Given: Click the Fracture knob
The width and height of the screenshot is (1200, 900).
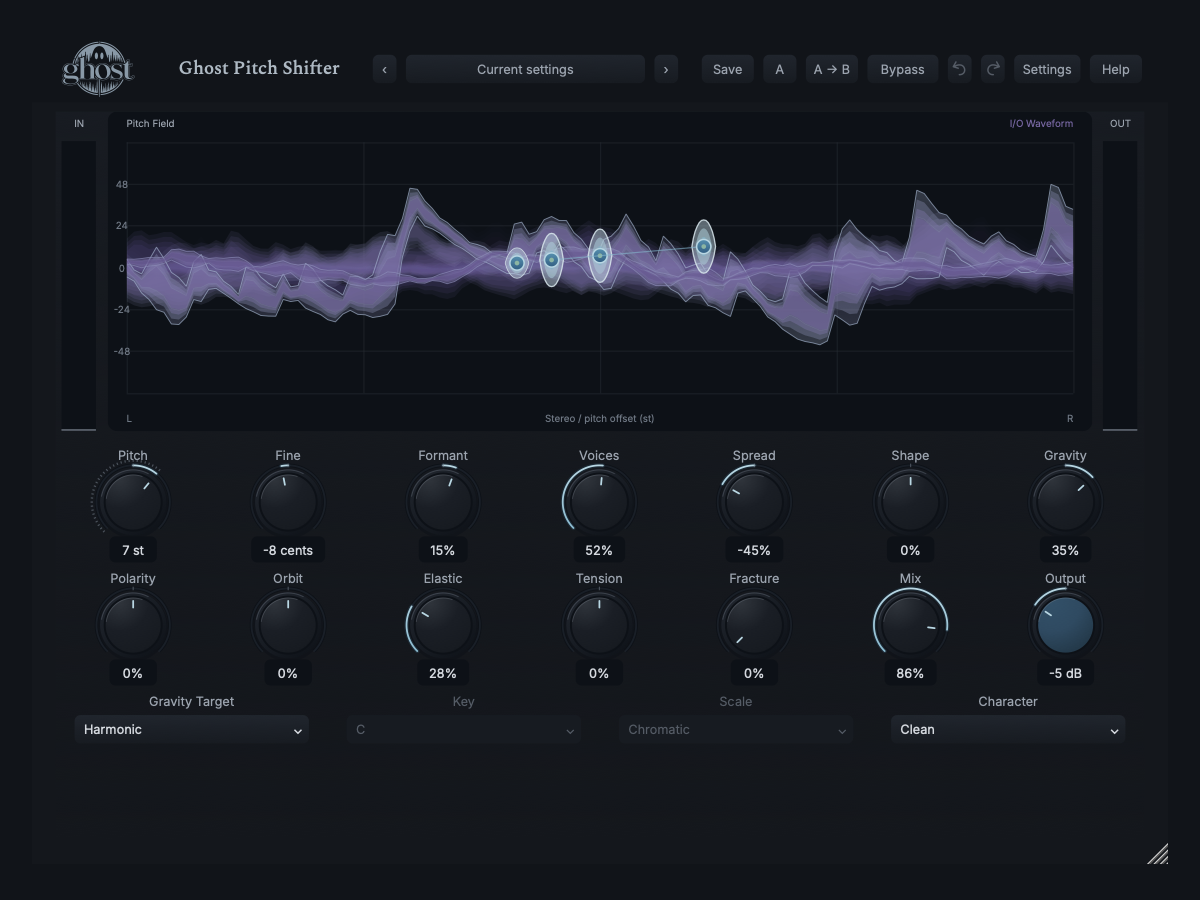Looking at the screenshot, I should coord(754,624).
